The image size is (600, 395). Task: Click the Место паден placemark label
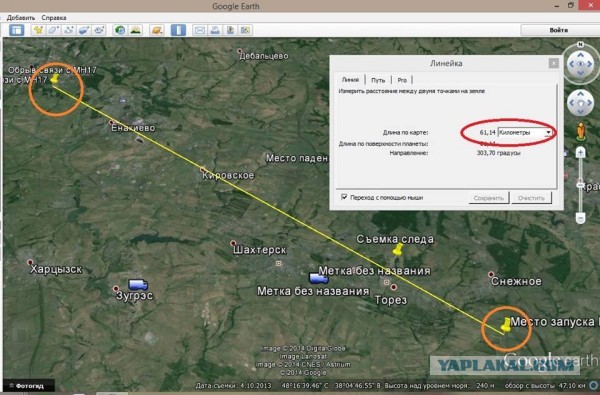(297, 158)
